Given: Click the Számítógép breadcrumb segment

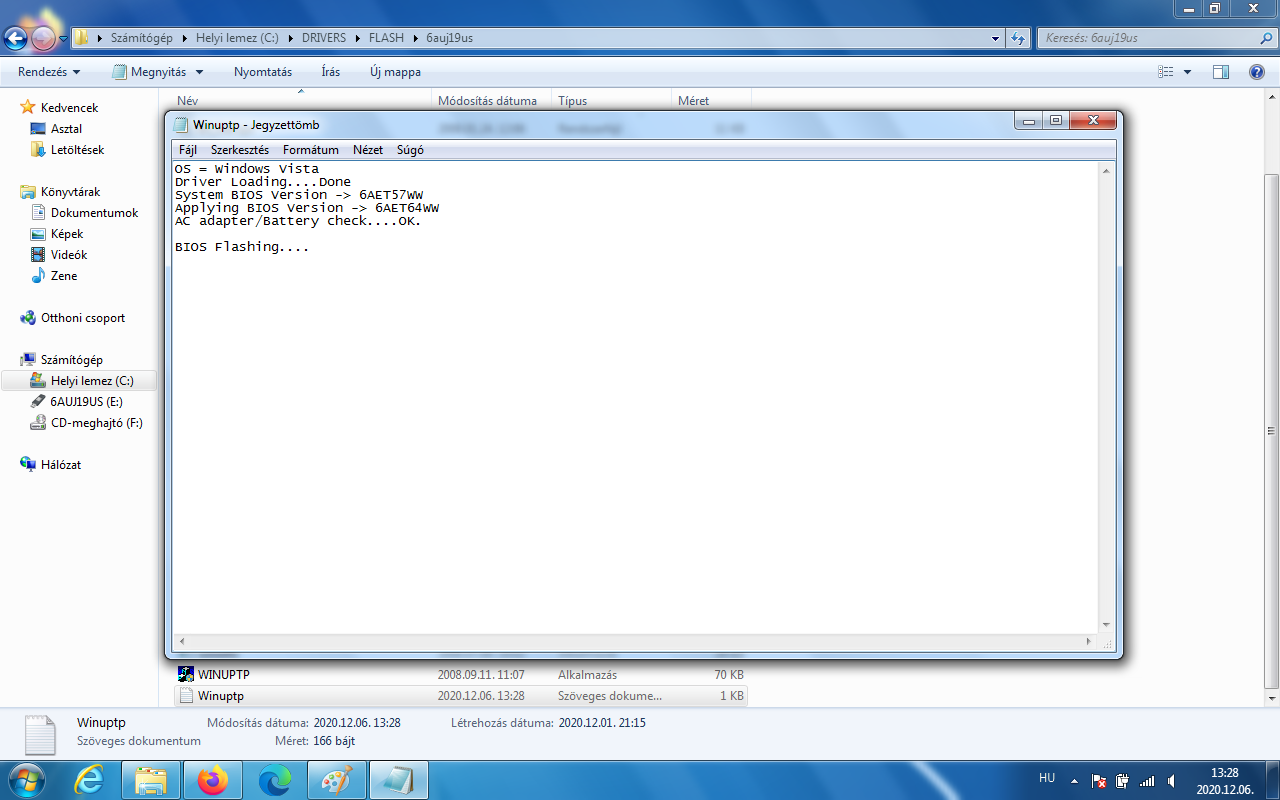Looking at the screenshot, I should [142, 38].
